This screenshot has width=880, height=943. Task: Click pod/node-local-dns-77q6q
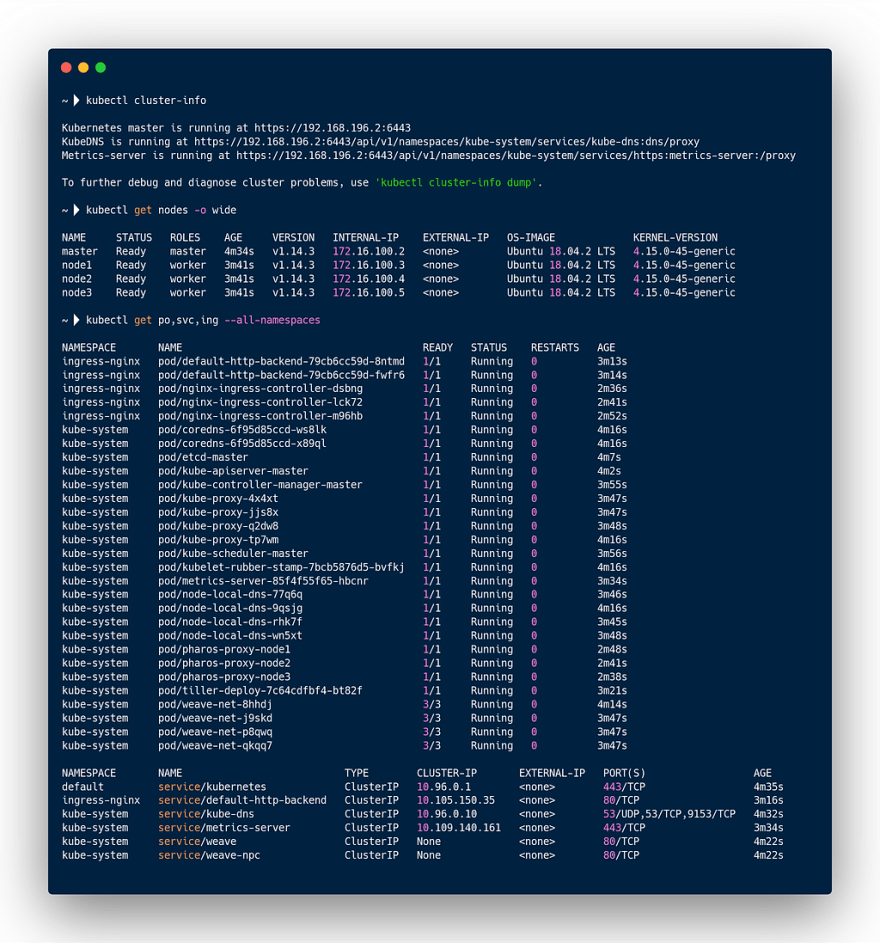[x=230, y=595]
